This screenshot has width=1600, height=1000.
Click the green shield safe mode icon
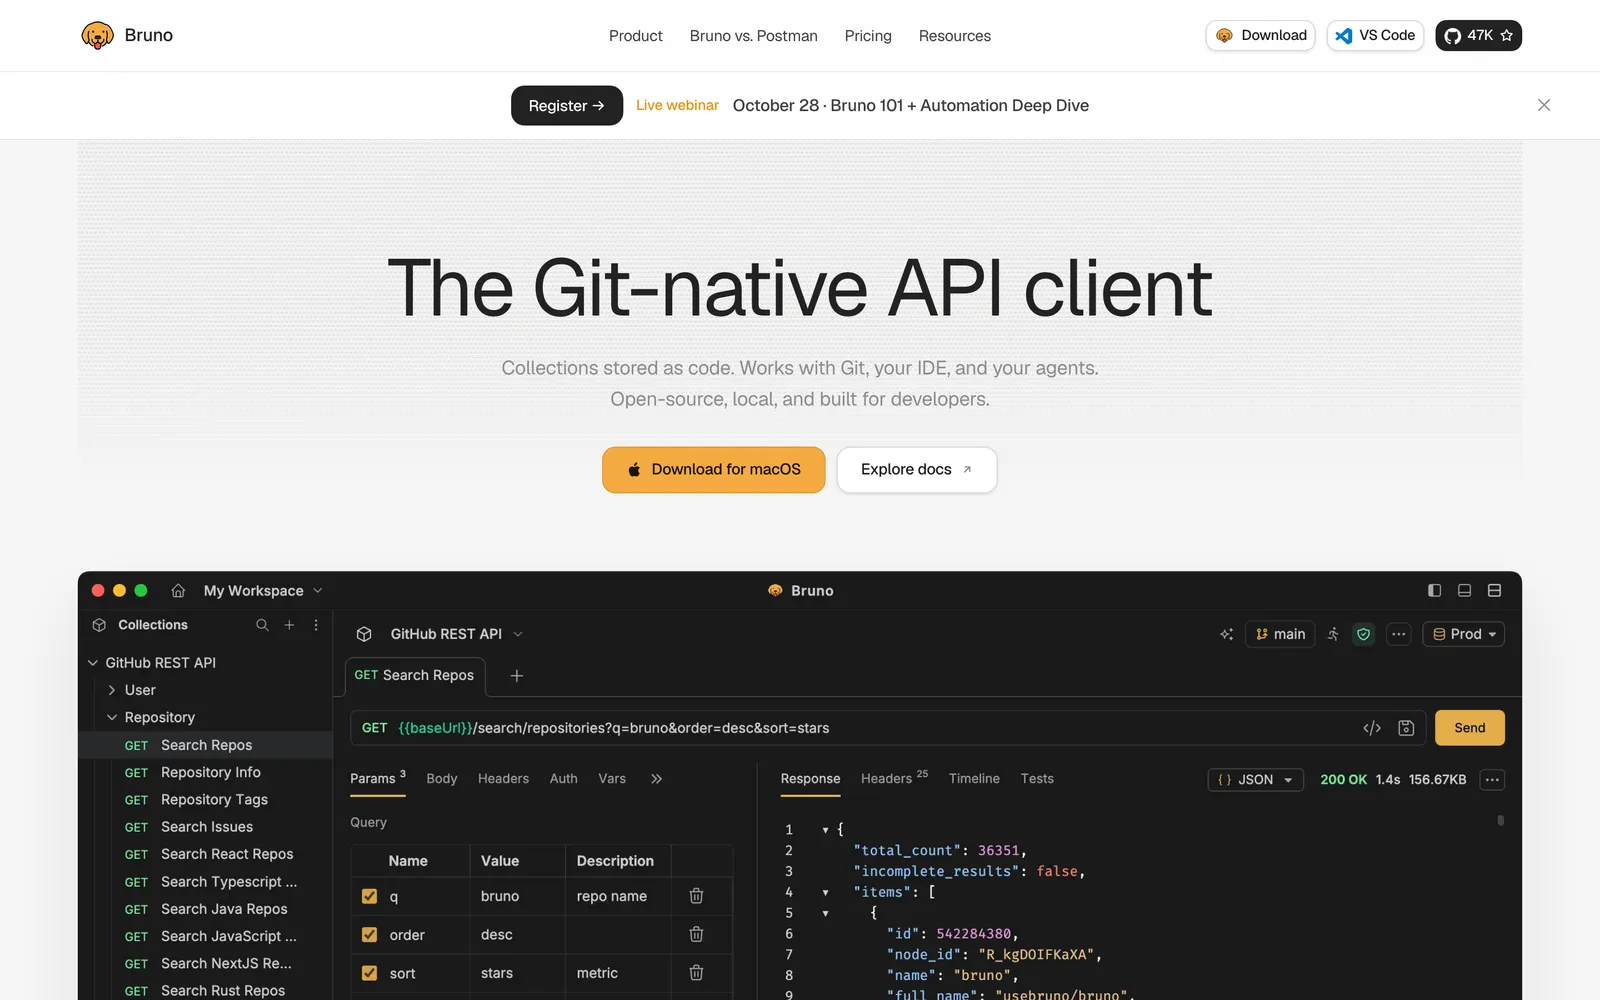coord(1363,634)
